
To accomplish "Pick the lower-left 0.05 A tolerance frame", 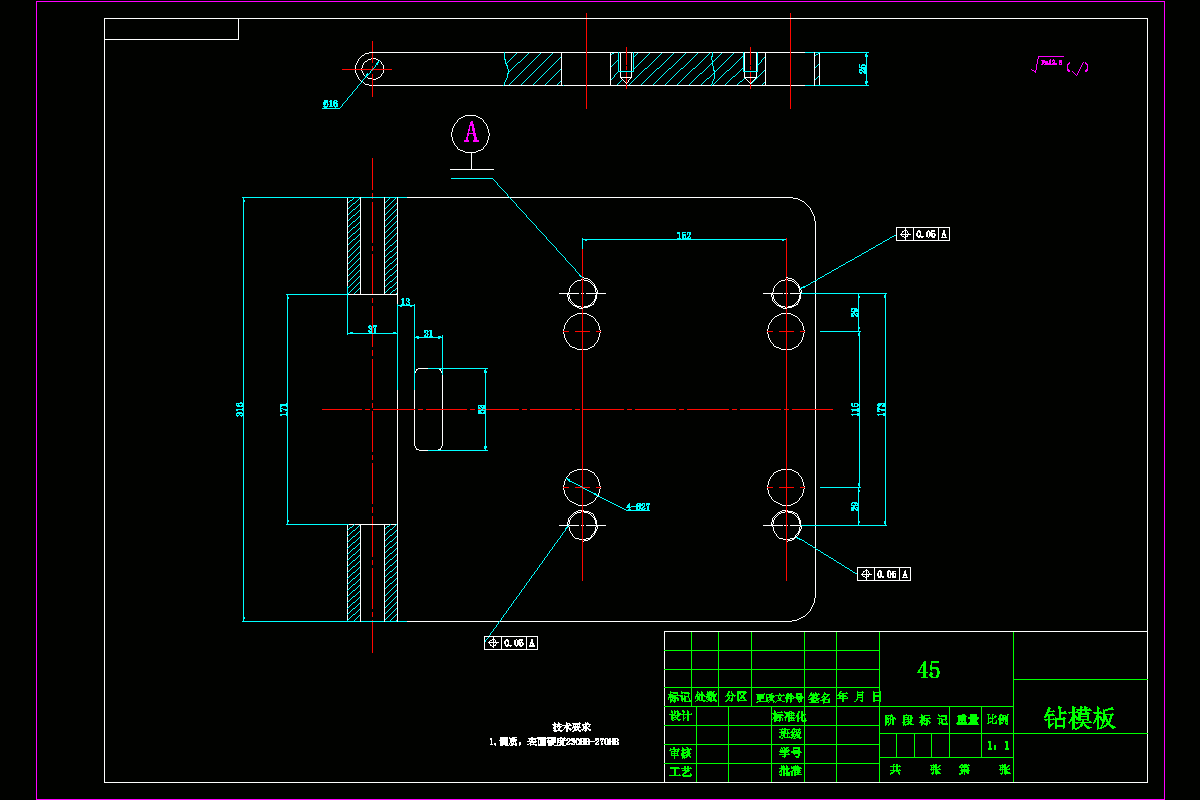I will coord(511,642).
